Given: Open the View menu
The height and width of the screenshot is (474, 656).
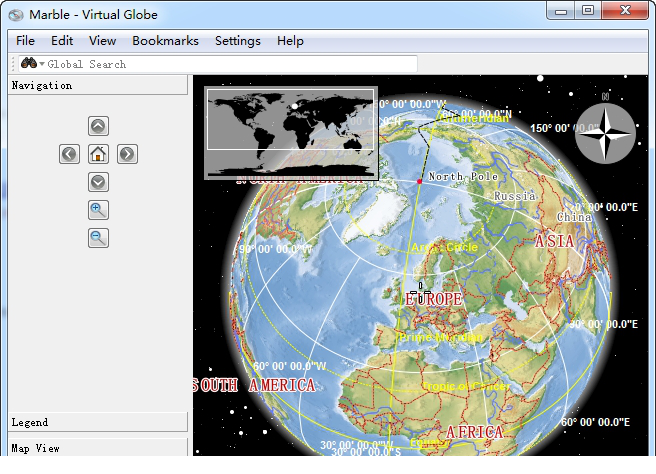Looking at the screenshot, I should [102, 41].
